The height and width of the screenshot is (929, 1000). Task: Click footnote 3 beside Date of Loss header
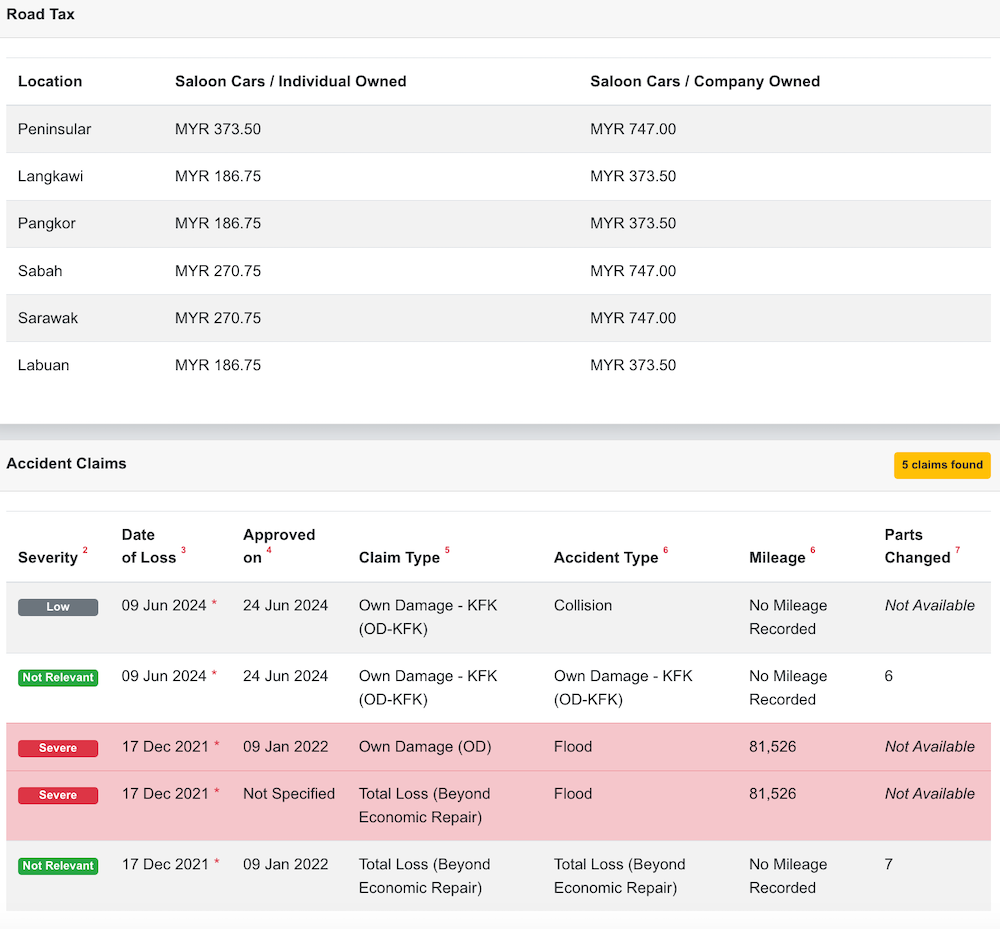[183, 551]
